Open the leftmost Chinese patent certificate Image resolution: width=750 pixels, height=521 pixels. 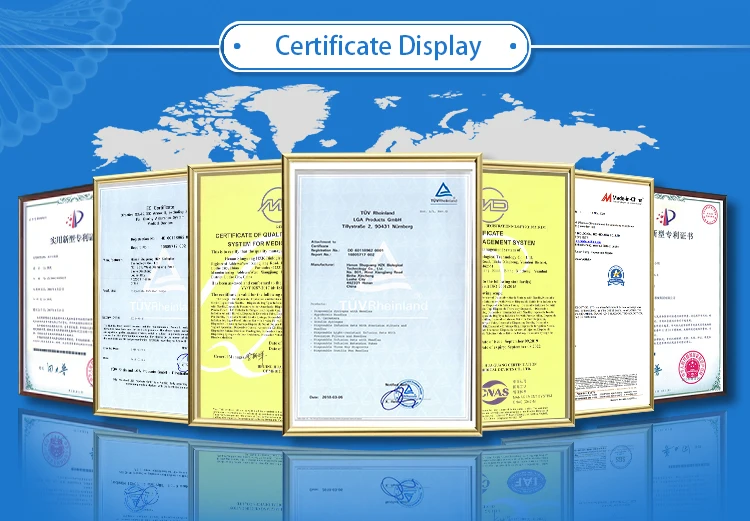click(55, 300)
